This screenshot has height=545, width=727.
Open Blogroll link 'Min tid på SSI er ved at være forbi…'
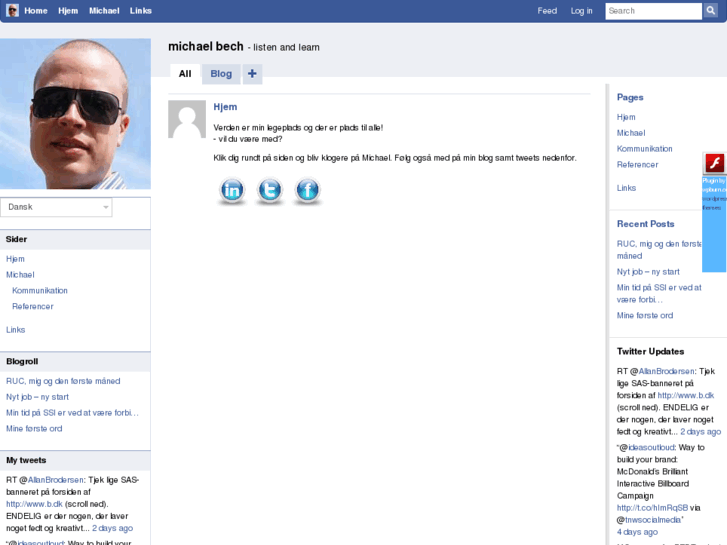coord(72,412)
